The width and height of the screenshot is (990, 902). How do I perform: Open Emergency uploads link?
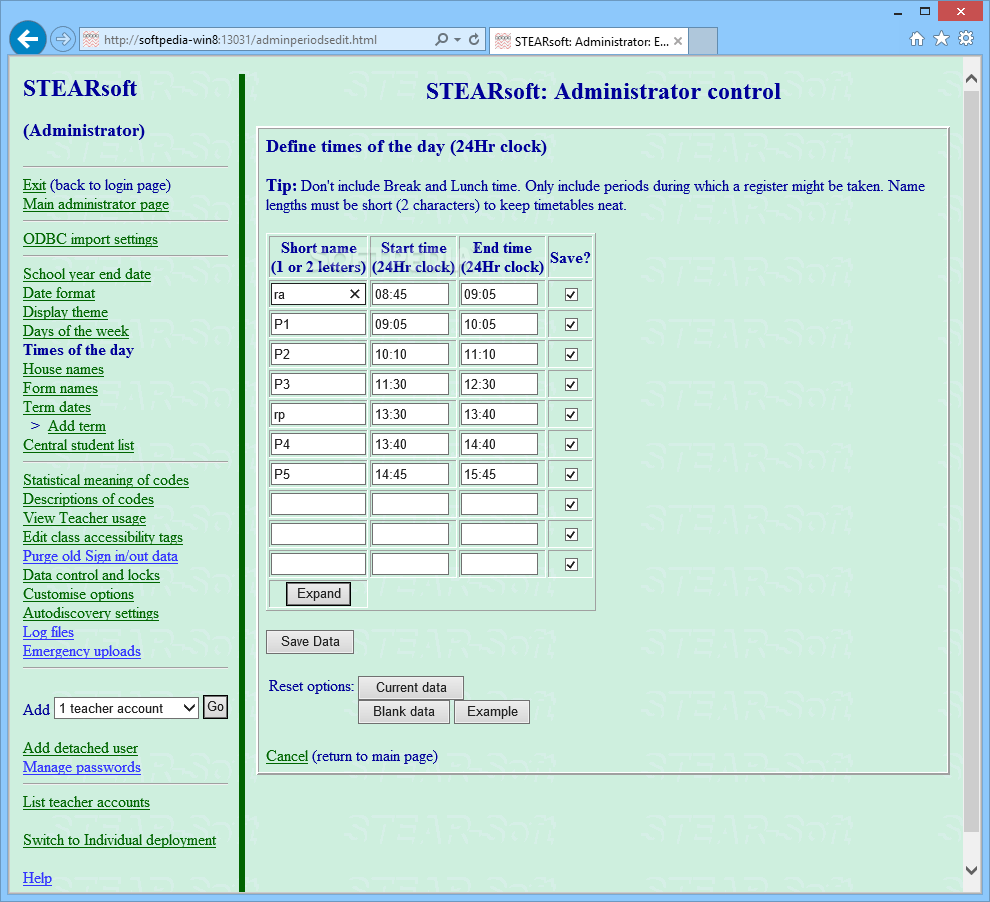click(x=82, y=651)
